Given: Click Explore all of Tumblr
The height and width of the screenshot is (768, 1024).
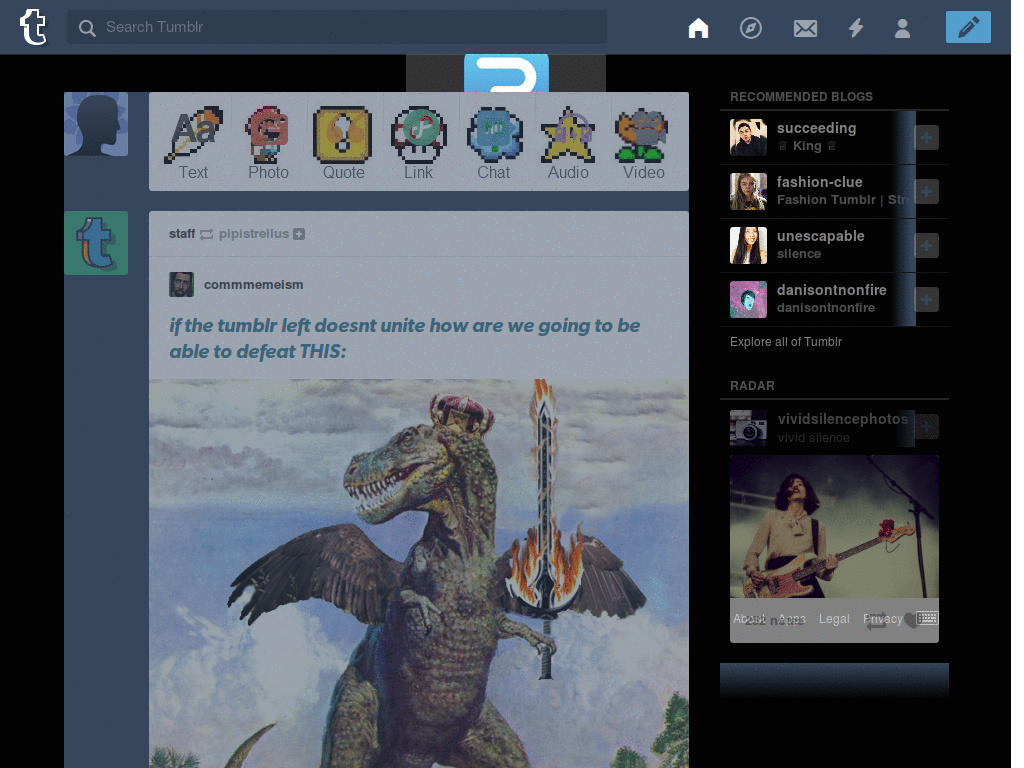Looking at the screenshot, I should [x=786, y=342].
